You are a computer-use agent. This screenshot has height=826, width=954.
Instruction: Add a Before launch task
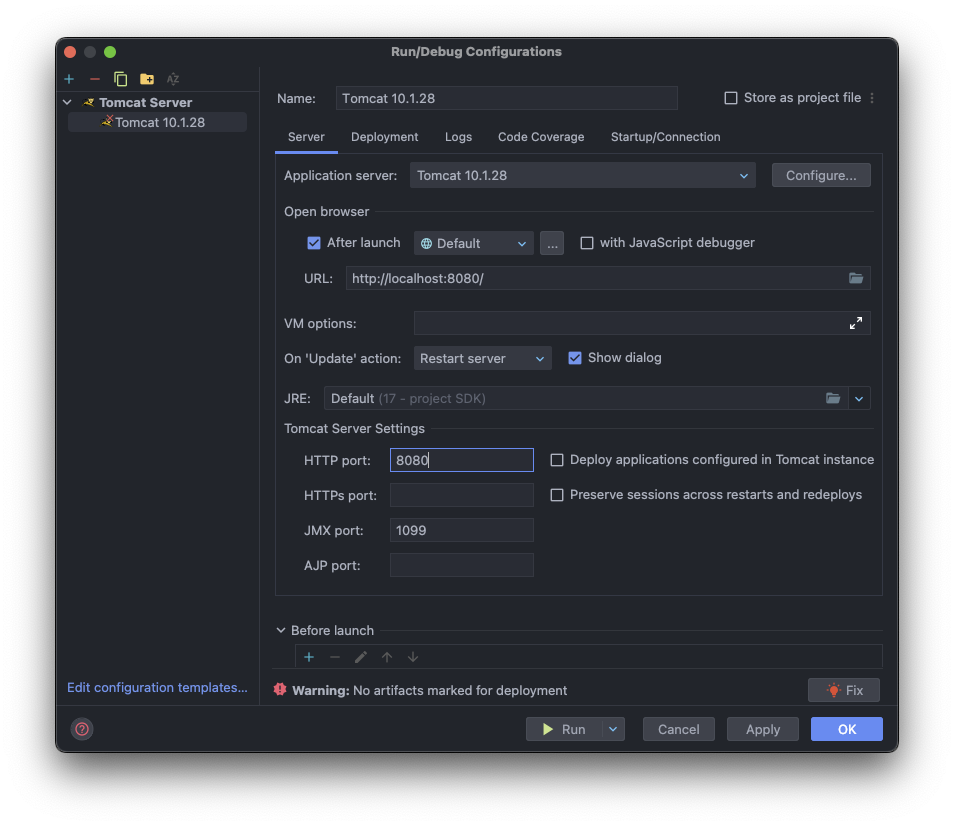click(309, 657)
